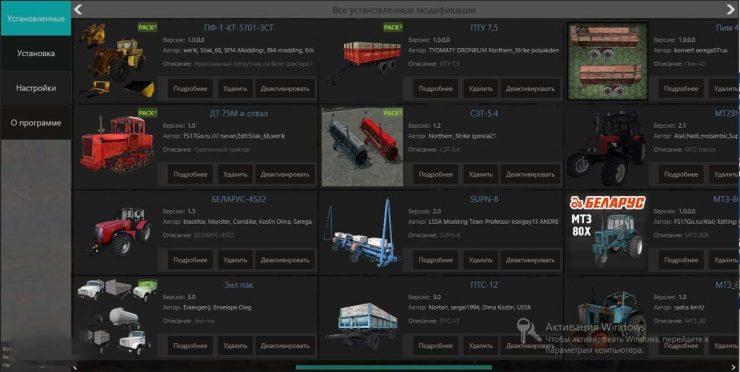Screen dimensions: 740x372
Task: Open the О программе page
Action: pyautogui.click(x=36, y=123)
